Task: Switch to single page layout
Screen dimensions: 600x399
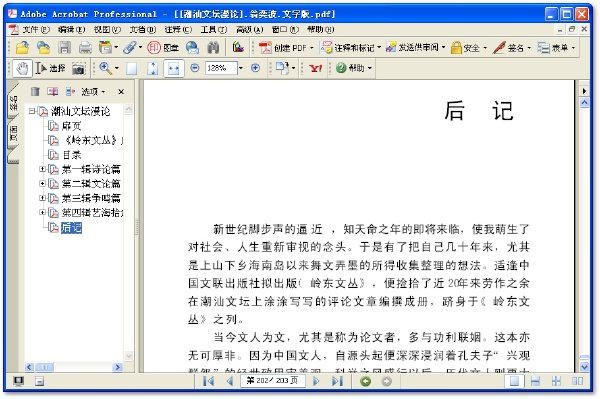Action: tap(515, 381)
